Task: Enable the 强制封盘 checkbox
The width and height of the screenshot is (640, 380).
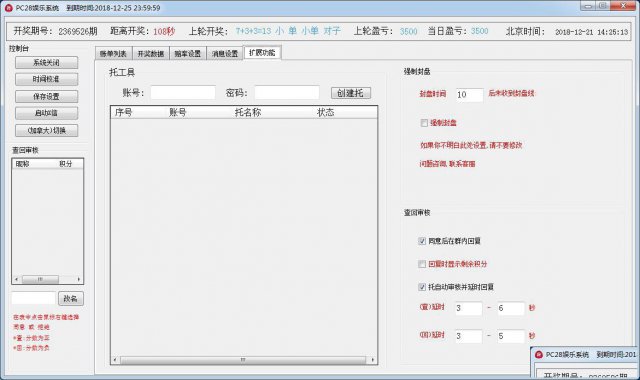Action: tap(424, 123)
